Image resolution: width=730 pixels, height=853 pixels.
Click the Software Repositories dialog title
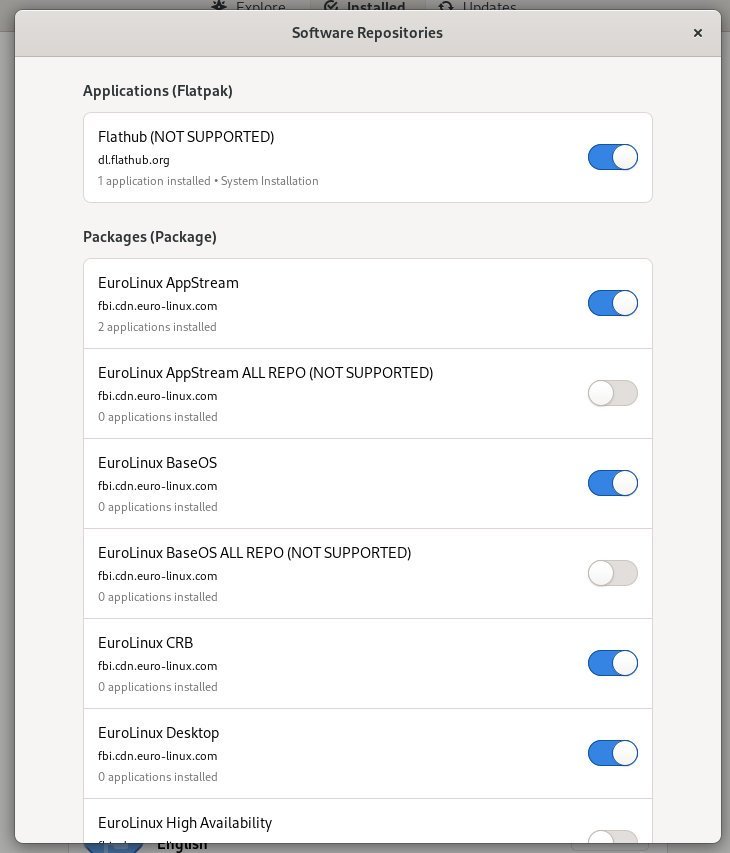click(367, 33)
